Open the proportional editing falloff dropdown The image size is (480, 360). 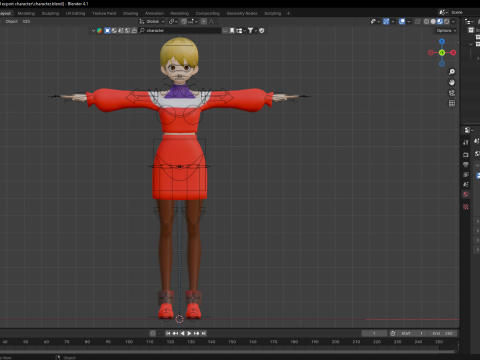click(x=212, y=21)
